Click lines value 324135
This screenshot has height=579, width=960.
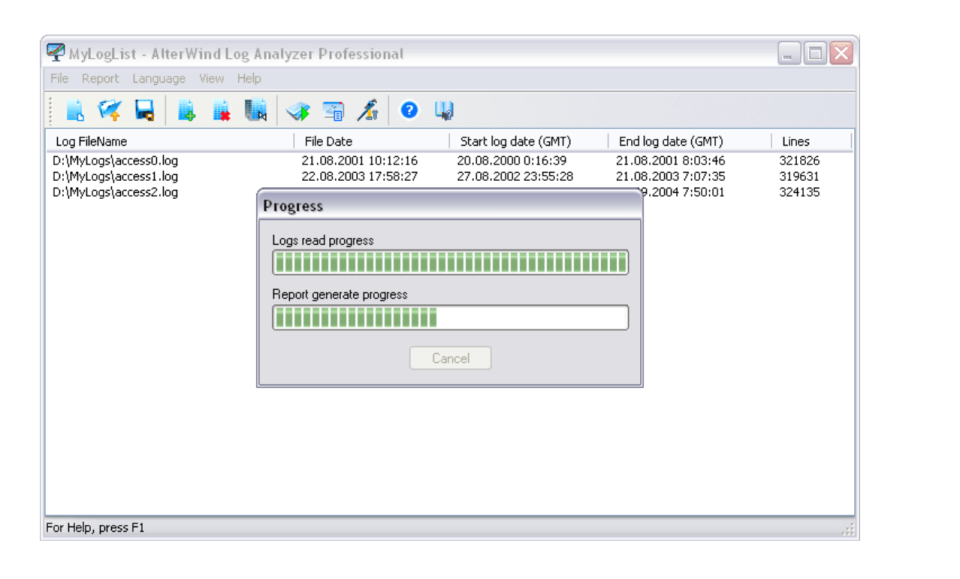(799, 192)
